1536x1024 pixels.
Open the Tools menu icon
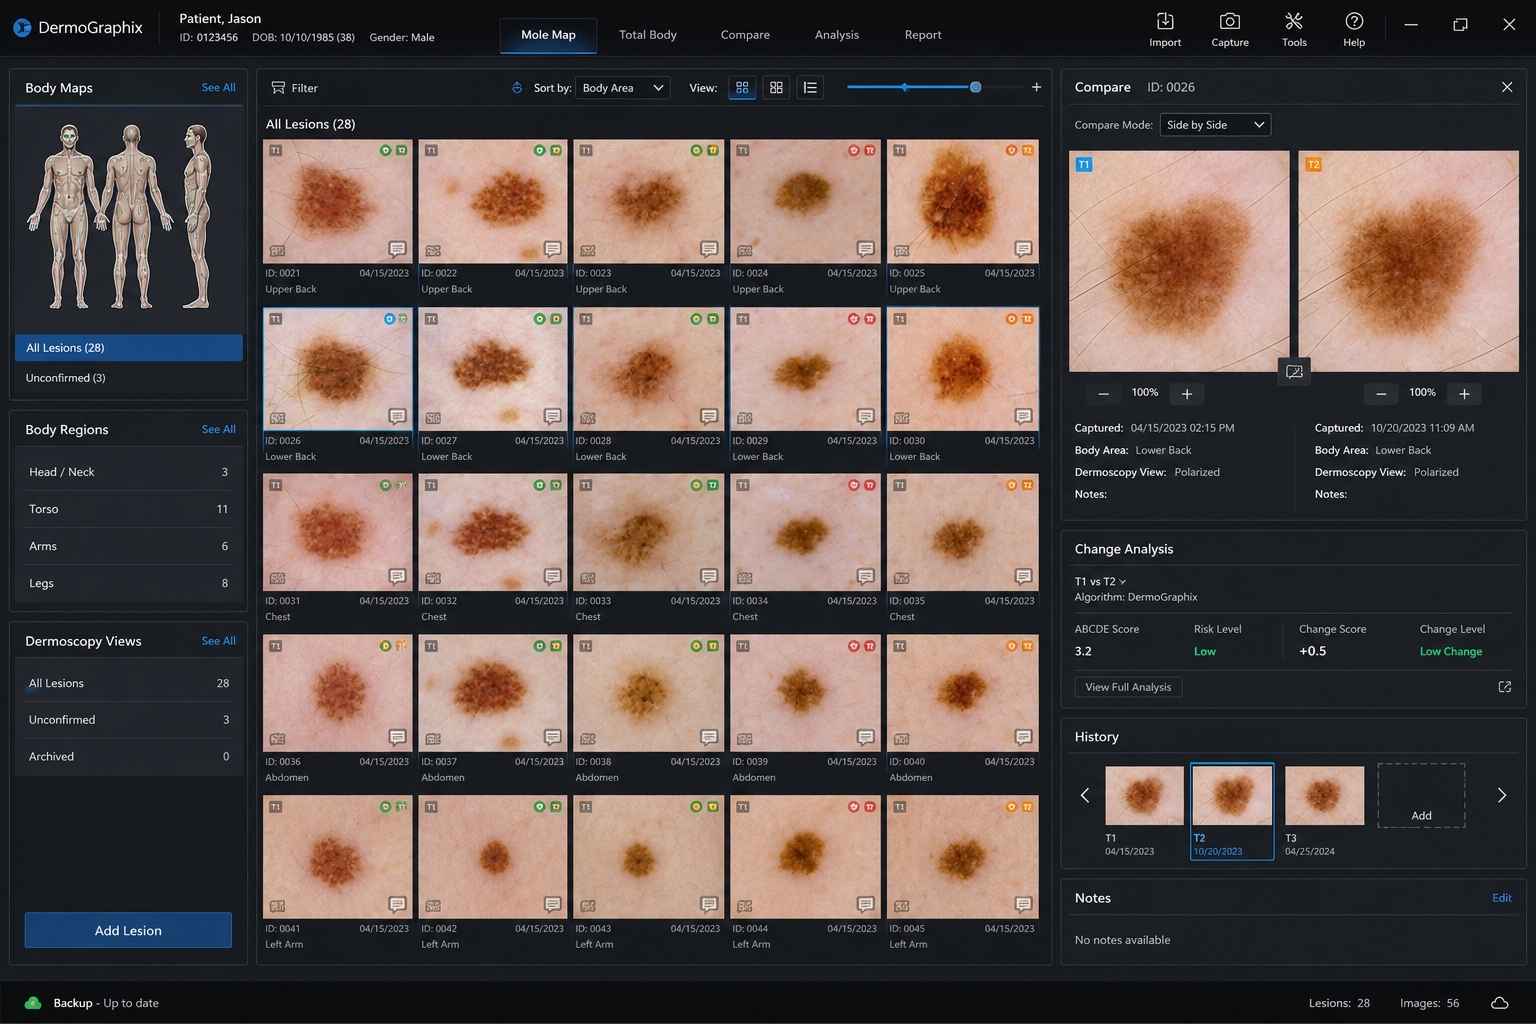click(1294, 28)
